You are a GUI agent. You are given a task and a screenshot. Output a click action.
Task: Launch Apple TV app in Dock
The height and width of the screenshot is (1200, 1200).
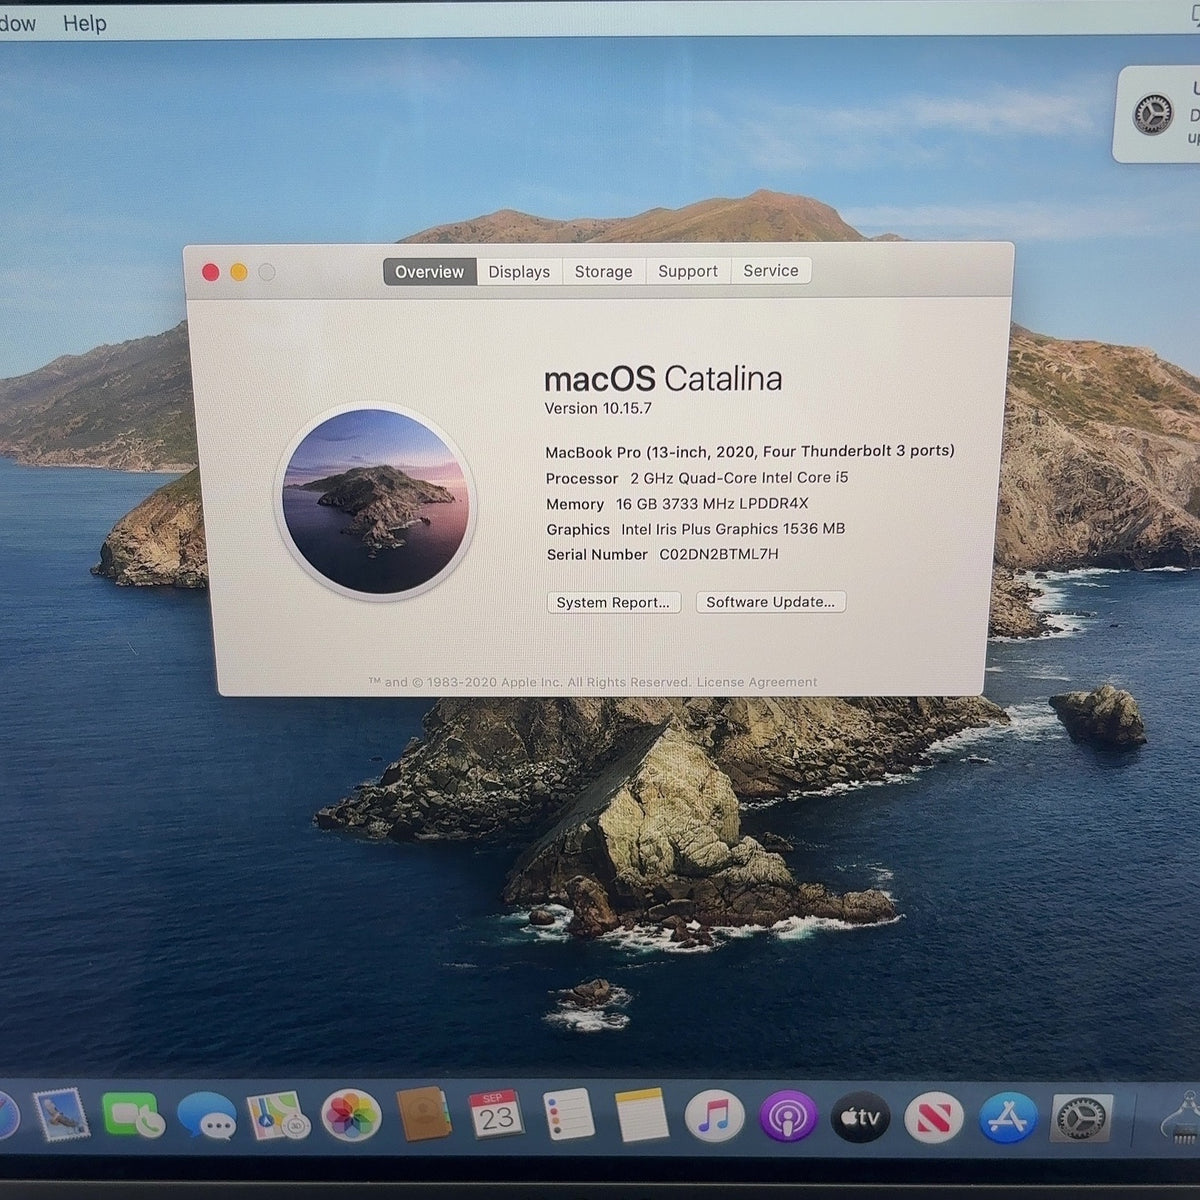click(860, 1117)
